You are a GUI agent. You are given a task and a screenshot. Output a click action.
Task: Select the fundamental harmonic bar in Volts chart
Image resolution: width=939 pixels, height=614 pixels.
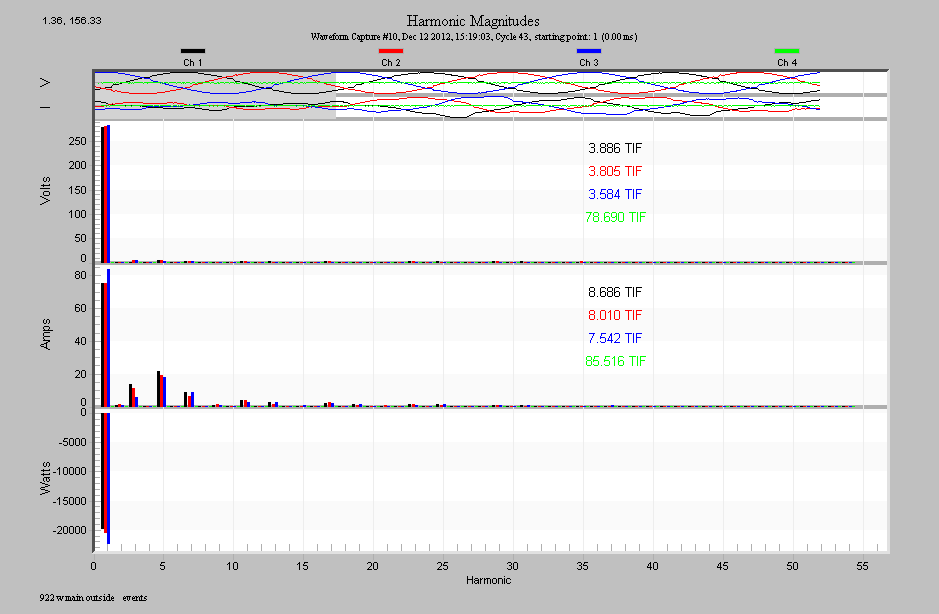103,190
